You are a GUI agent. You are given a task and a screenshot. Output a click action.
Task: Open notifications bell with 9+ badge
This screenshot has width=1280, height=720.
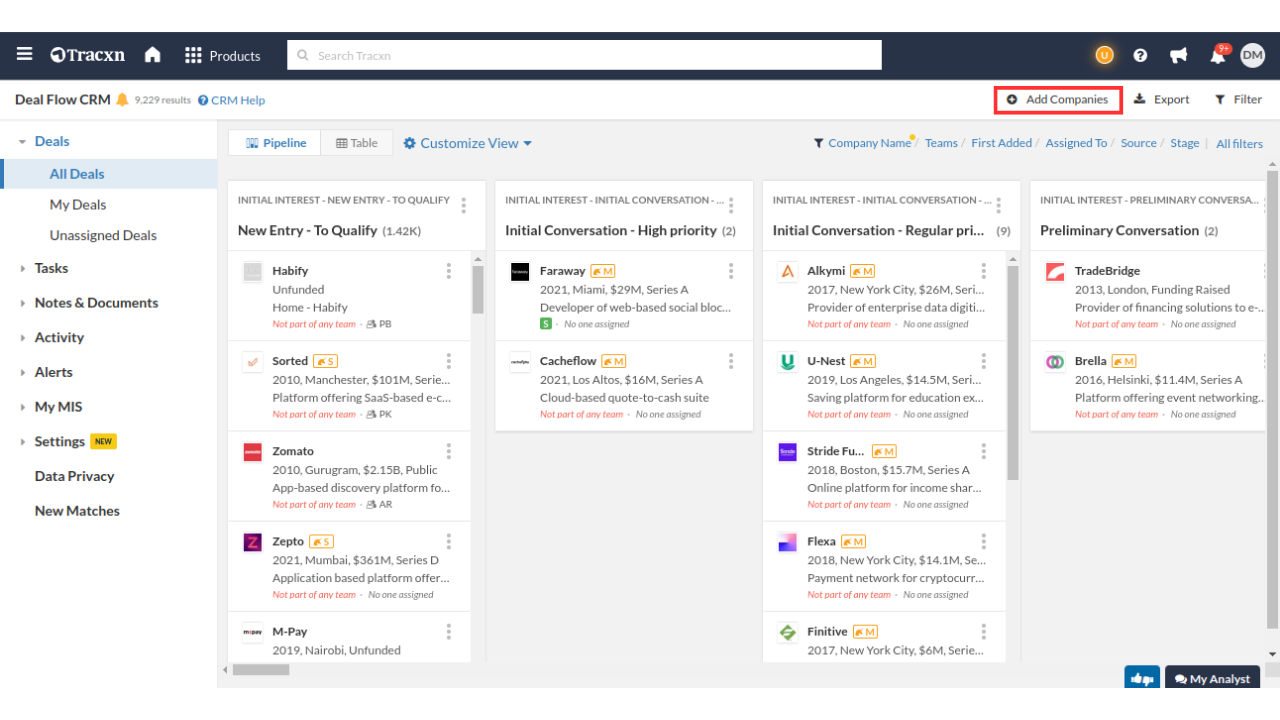pos(1217,56)
